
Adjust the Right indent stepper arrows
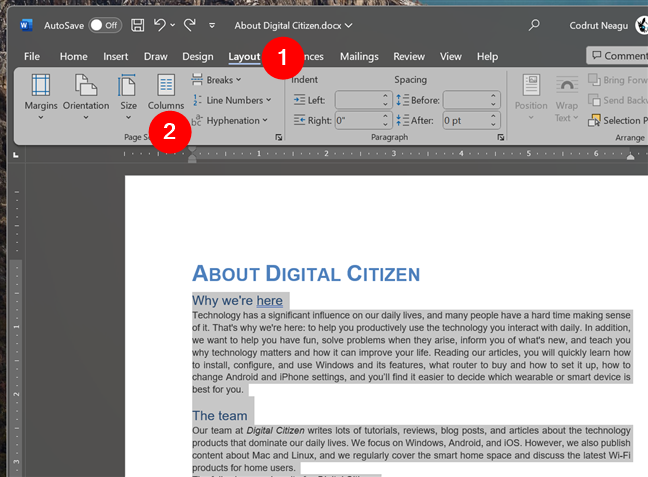coord(385,120)
